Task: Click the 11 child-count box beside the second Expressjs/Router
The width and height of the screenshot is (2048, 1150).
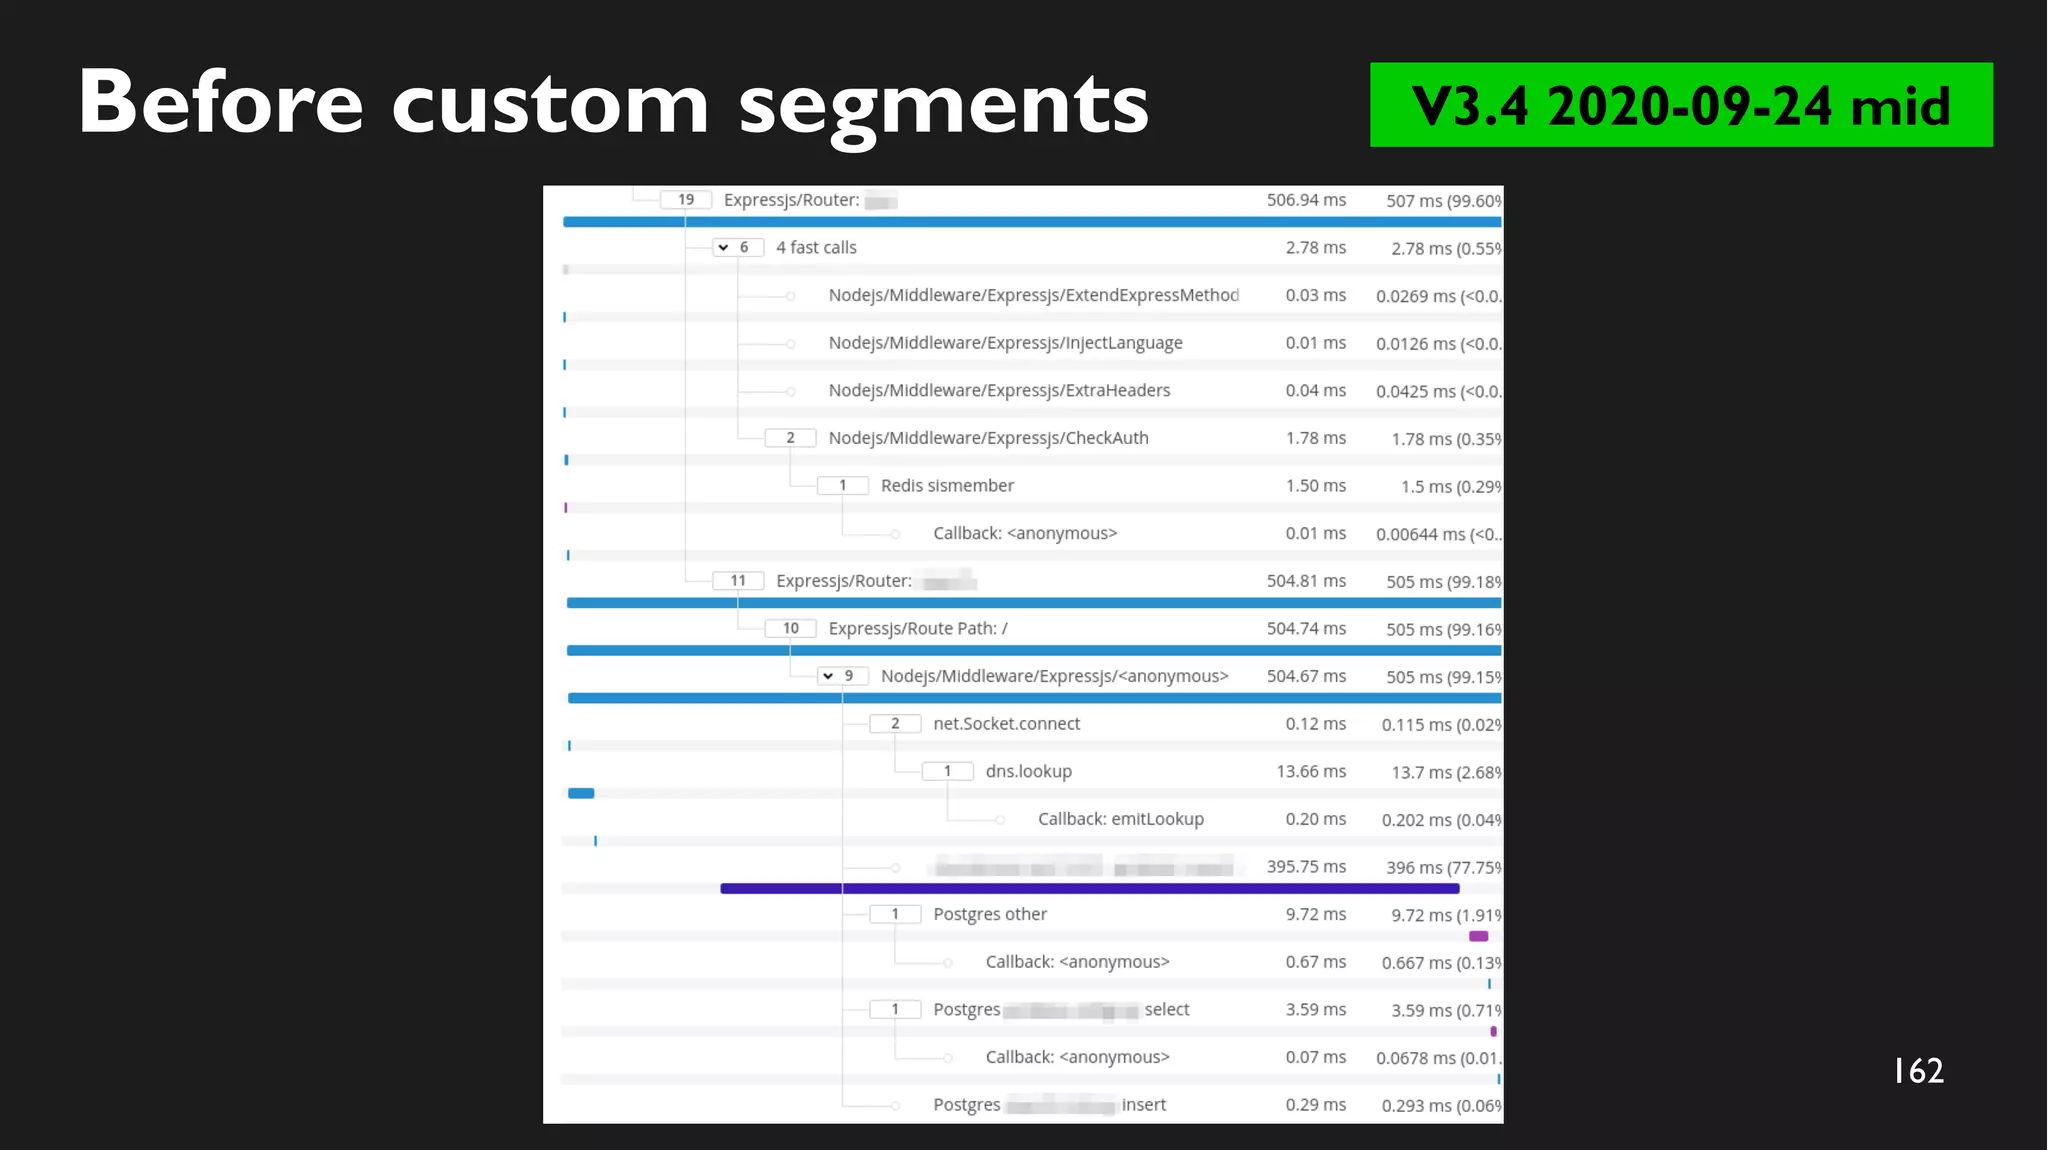Action: (x=738, y=581)
